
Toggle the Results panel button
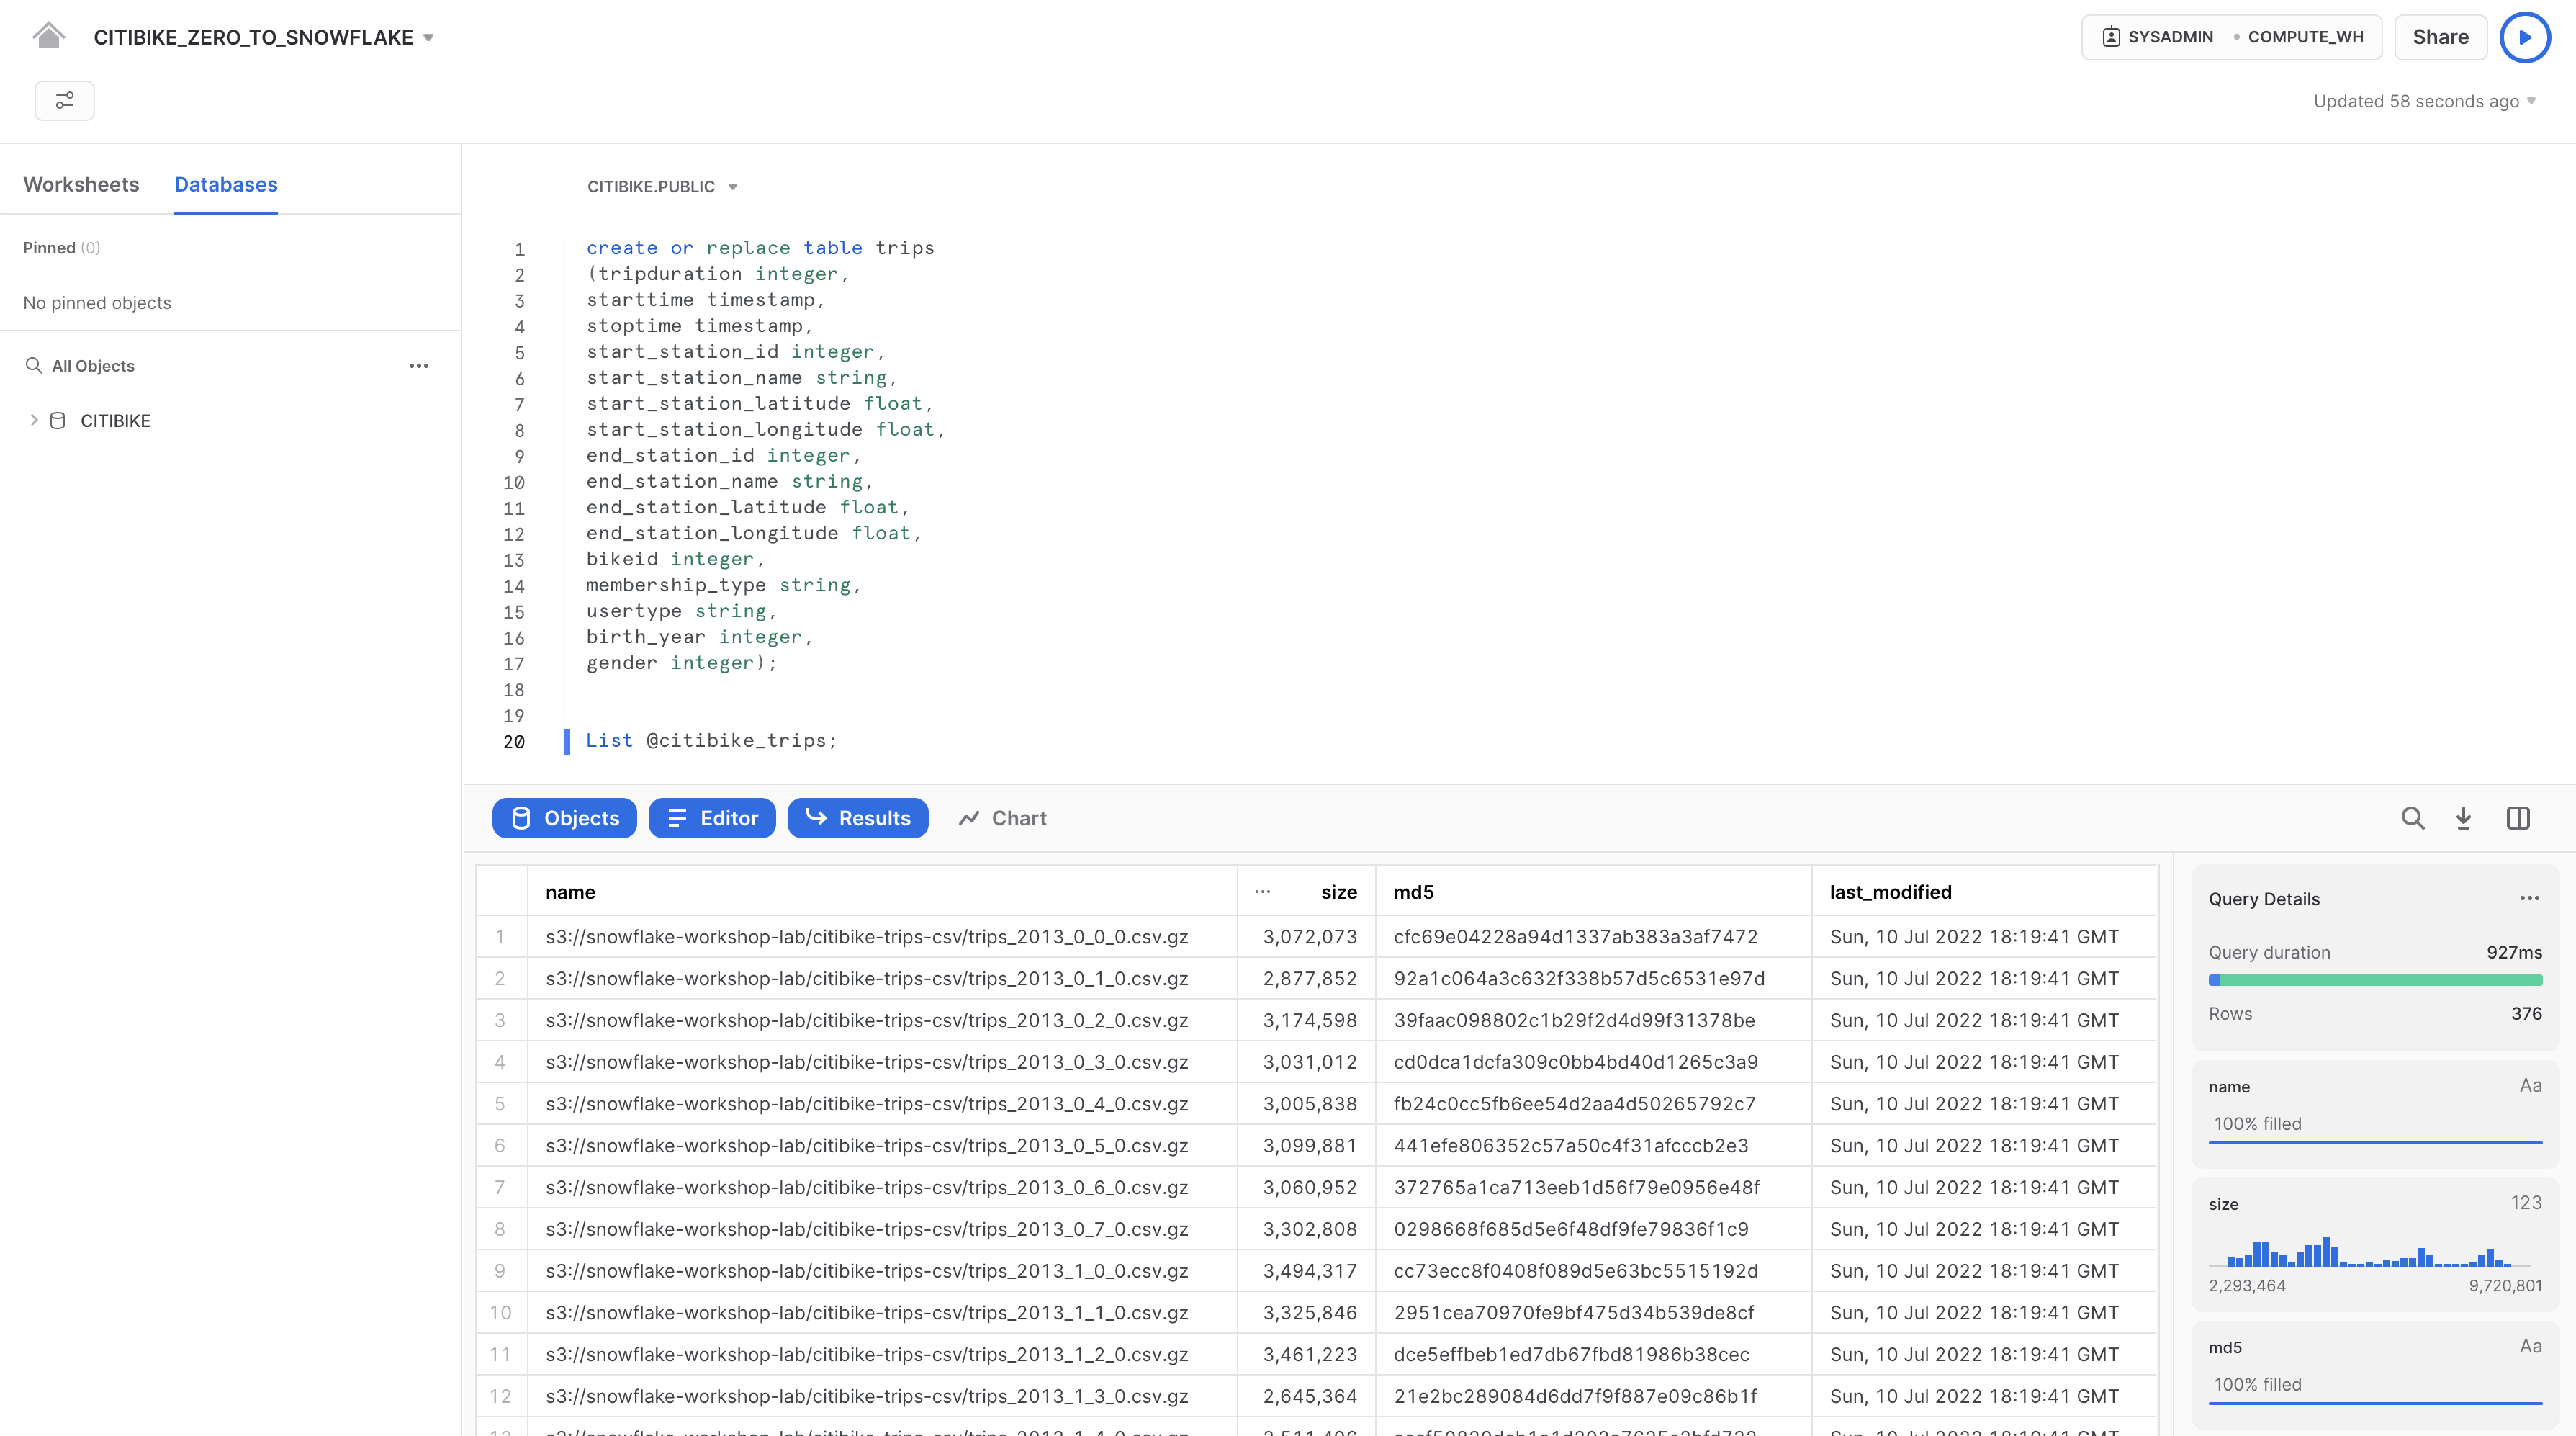coord(857,818)
